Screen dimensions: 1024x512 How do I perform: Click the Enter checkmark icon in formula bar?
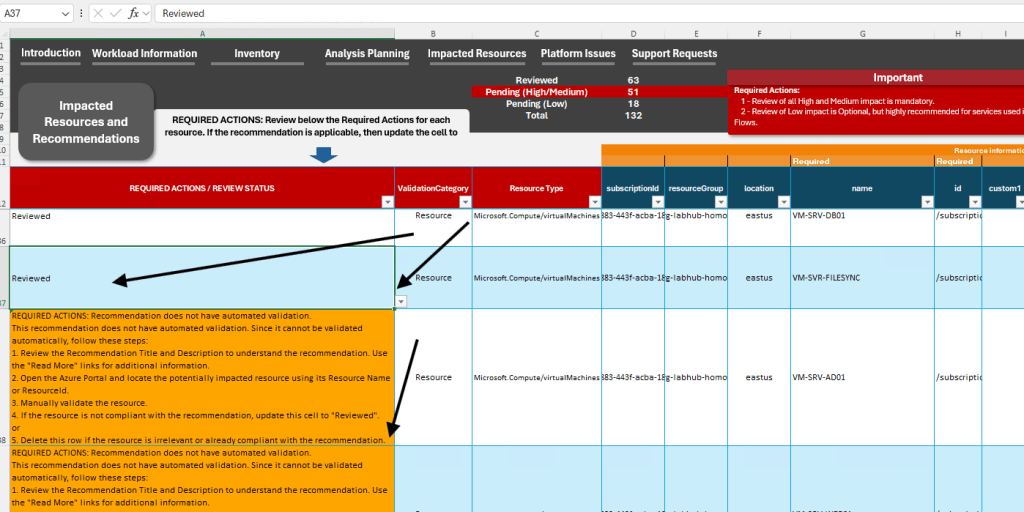(x=117, y=14)
